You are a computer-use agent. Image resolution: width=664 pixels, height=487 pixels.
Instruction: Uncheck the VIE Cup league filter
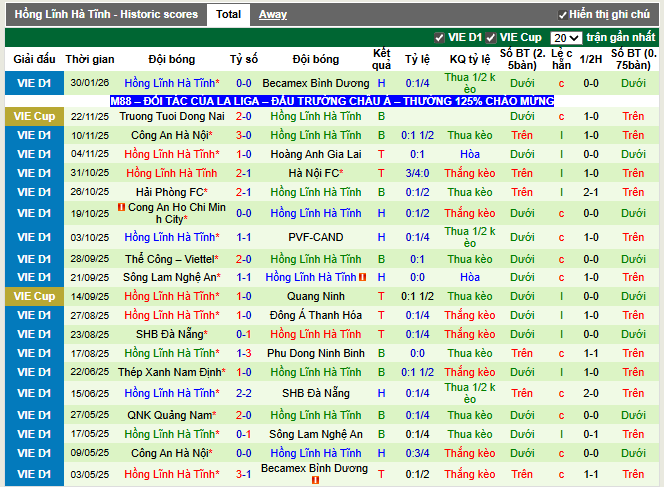pyautogui.click(x=491, y=38)
